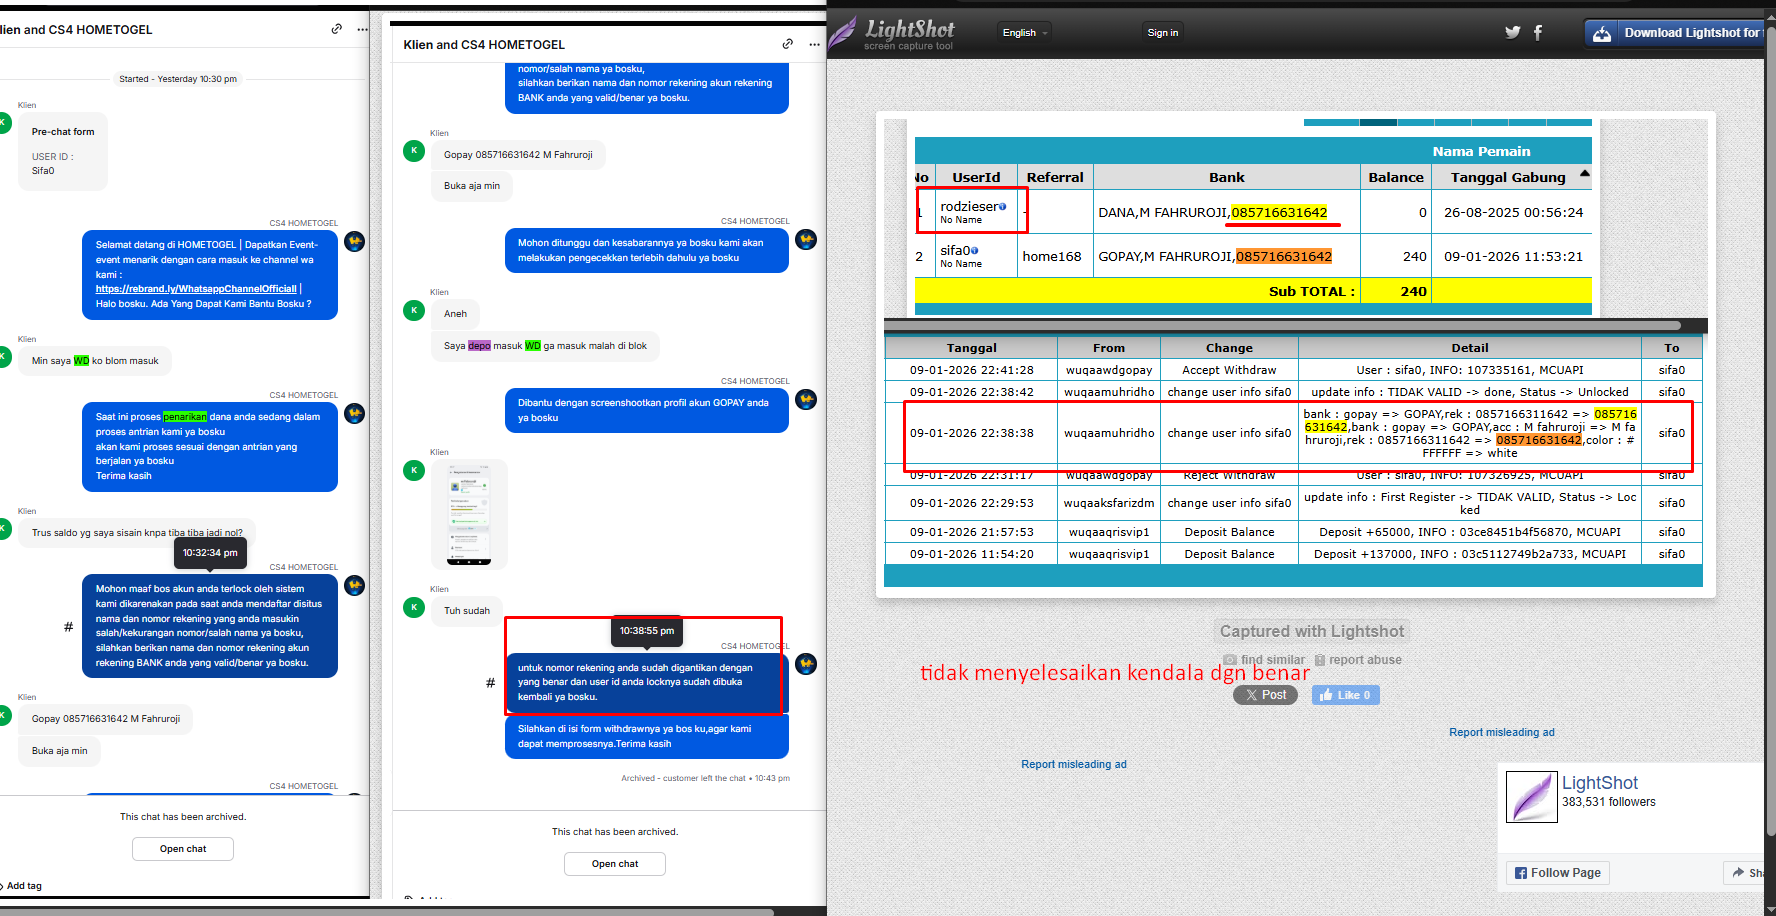Click Follow Page button
1776x916 pixels.
[x=1557, y=873]
